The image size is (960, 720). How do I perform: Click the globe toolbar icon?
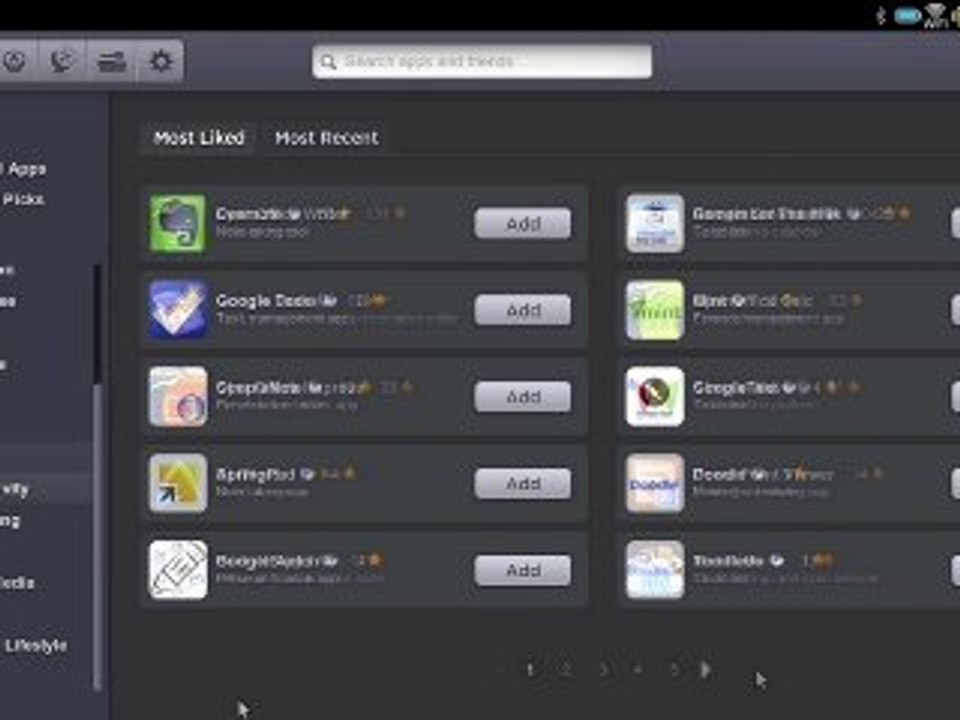(62, 61)
